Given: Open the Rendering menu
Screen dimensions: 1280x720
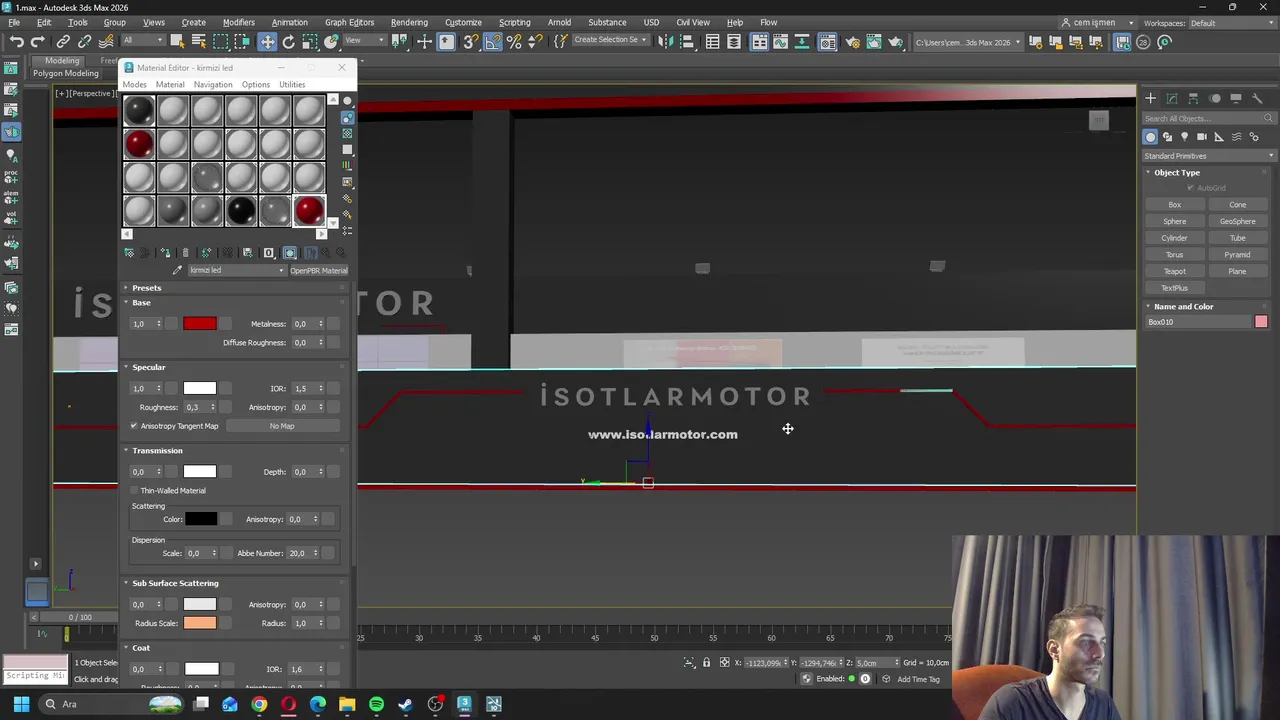Looking at the screenshot, I should click(x=409, y=22).
